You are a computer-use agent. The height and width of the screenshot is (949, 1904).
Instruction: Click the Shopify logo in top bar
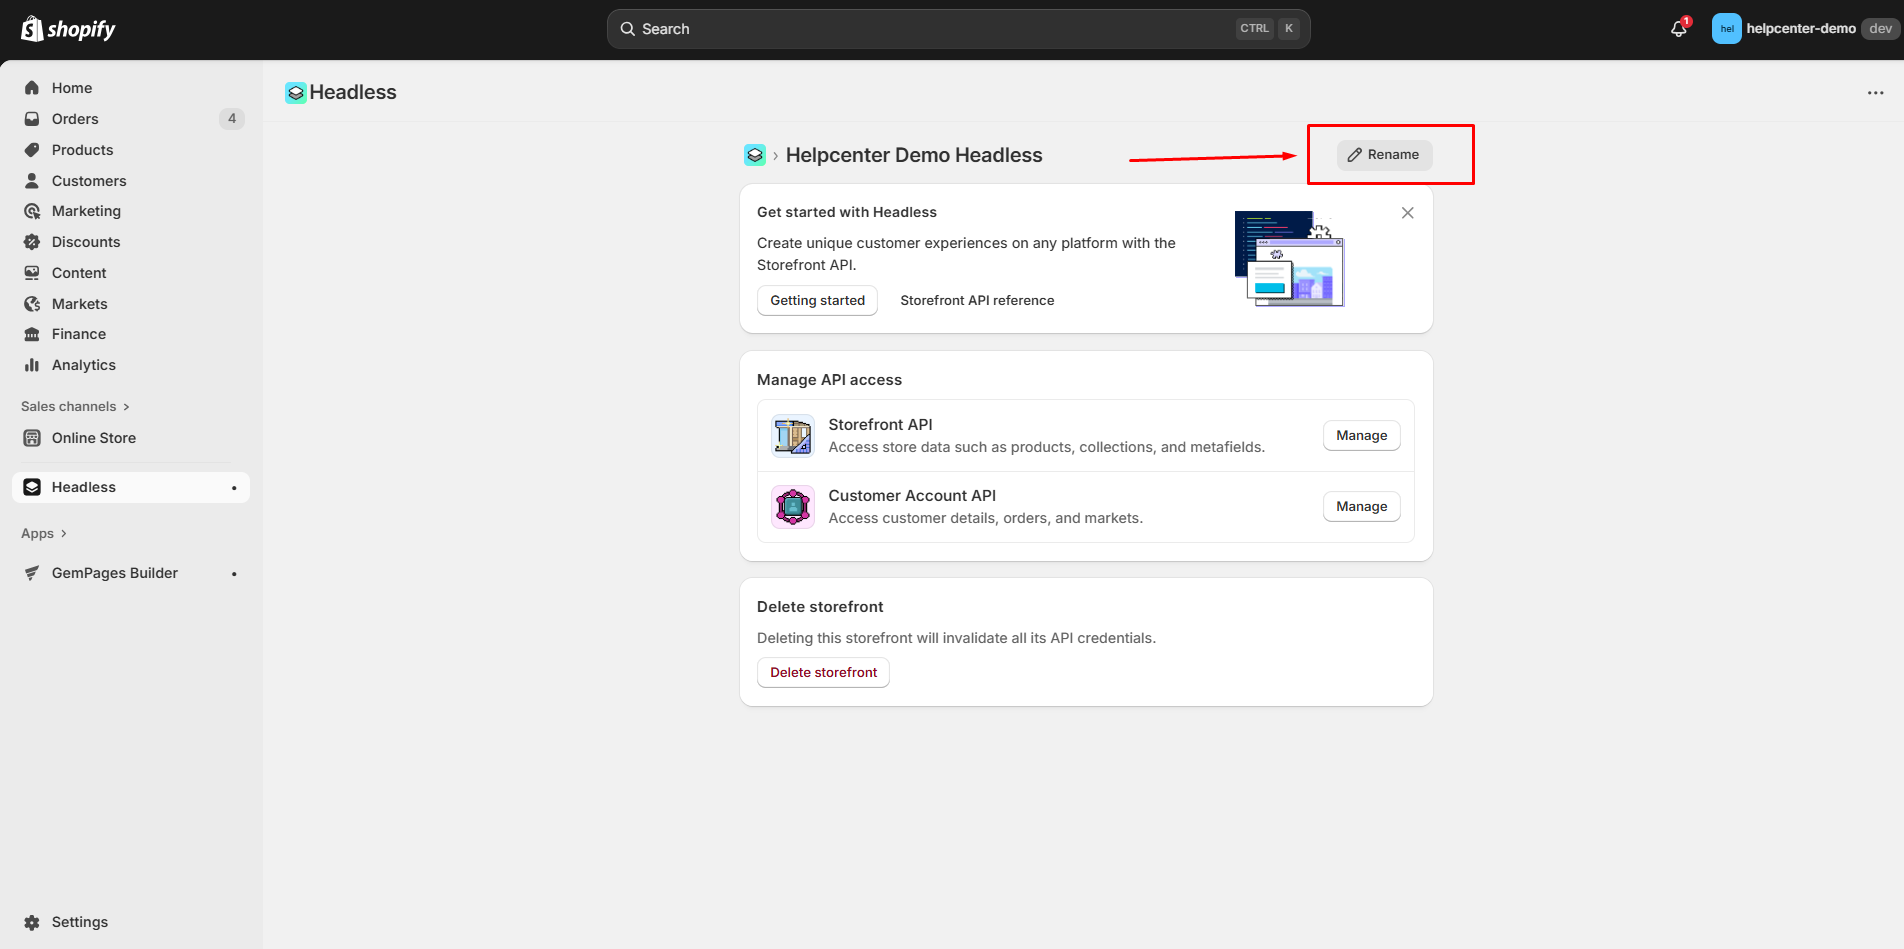click(68, 29)
